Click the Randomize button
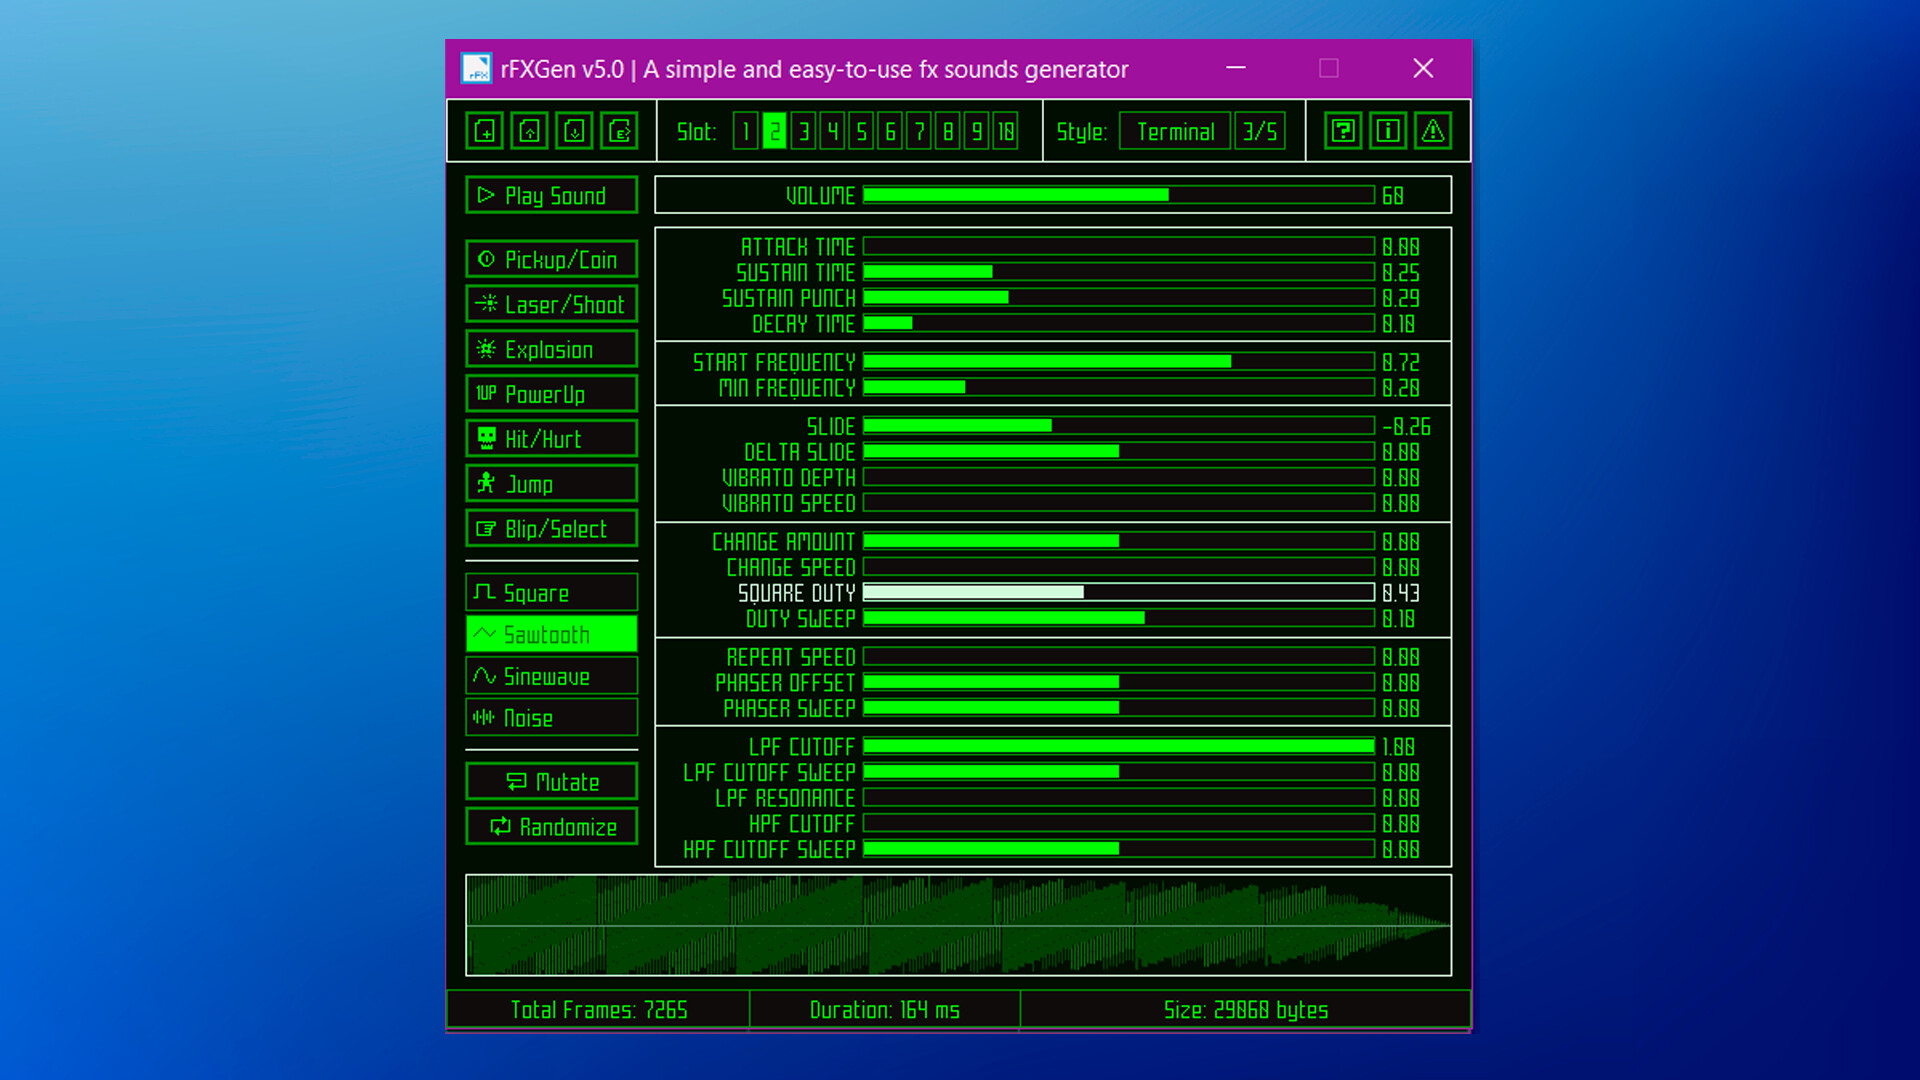The image size is (1920, 1080). click(551, 826)
